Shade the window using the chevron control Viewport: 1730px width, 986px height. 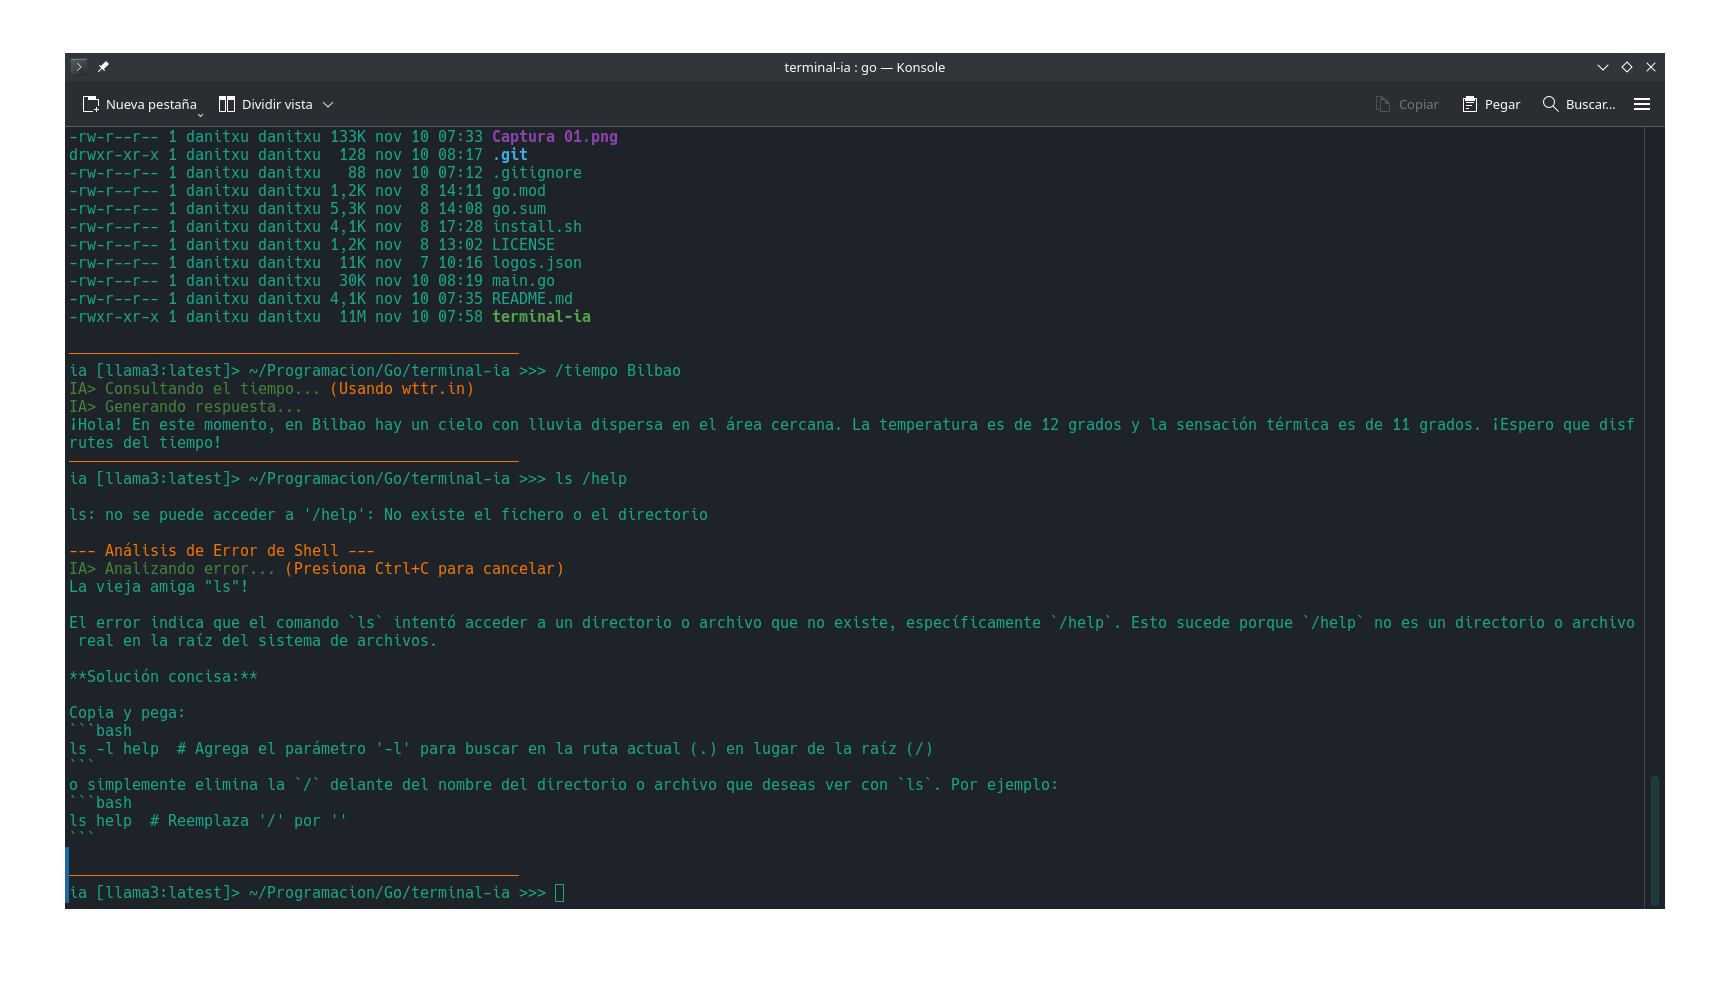[1604, 67]
